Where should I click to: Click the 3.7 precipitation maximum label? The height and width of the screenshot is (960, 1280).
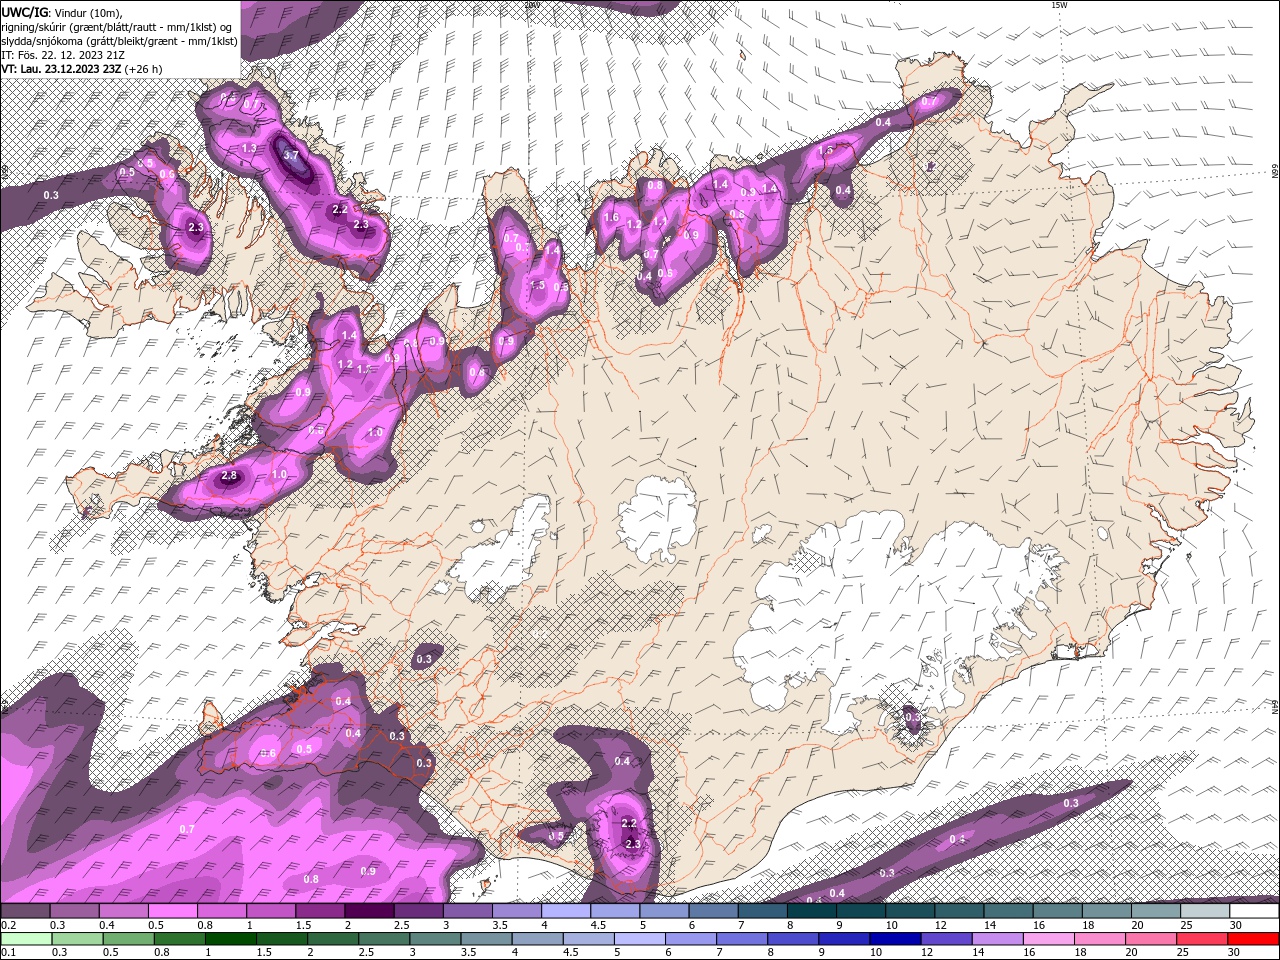point(291,155)
